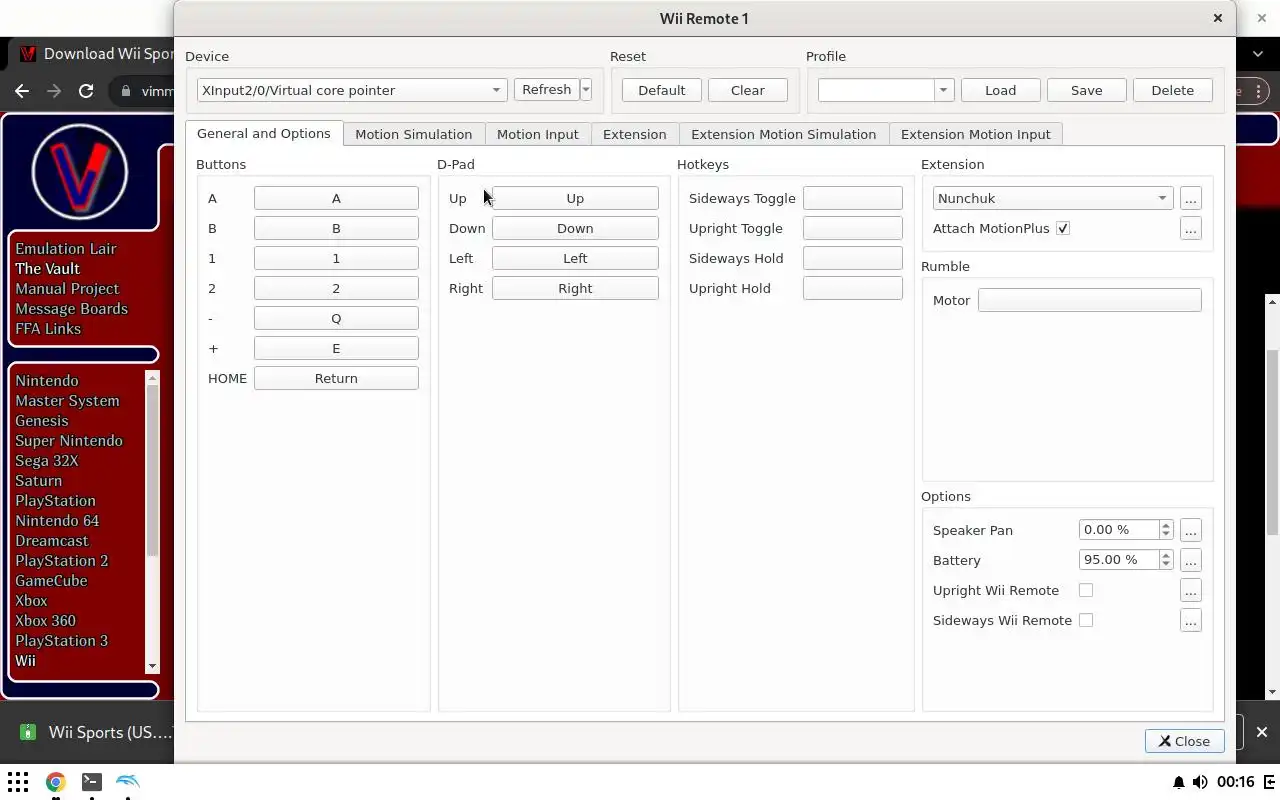Viewport: 1280px width, 800px height.
Task: Remap the D-Pad Up binding
Action: [x=575, y=198]
